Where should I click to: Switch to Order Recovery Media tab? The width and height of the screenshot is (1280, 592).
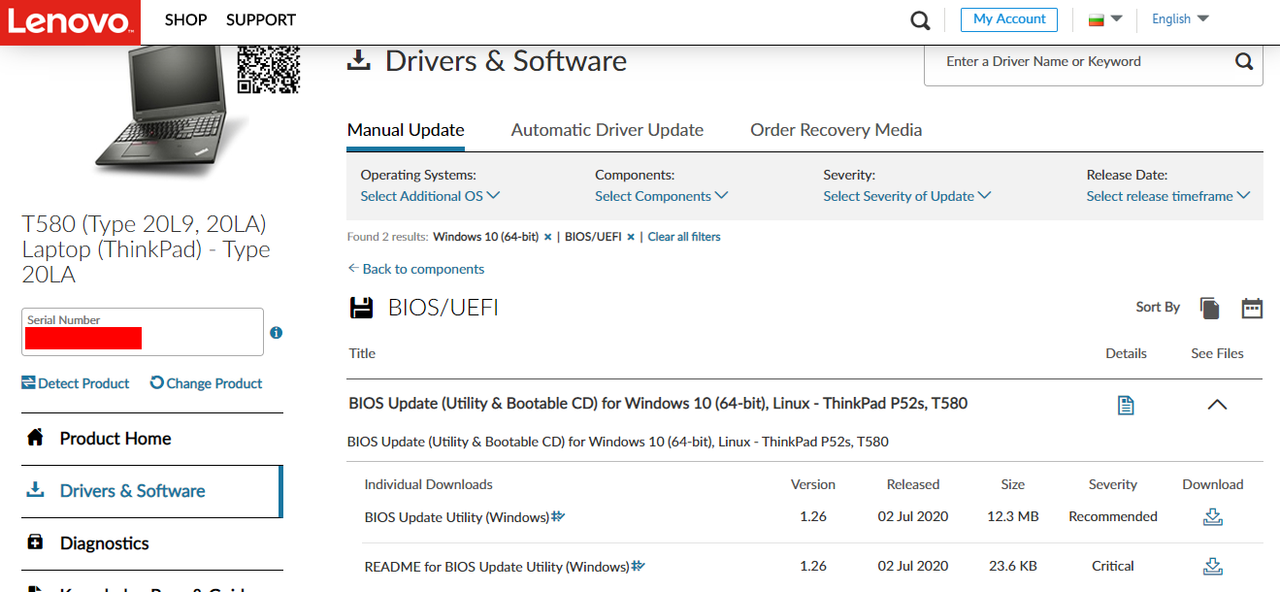coord(836,130)
